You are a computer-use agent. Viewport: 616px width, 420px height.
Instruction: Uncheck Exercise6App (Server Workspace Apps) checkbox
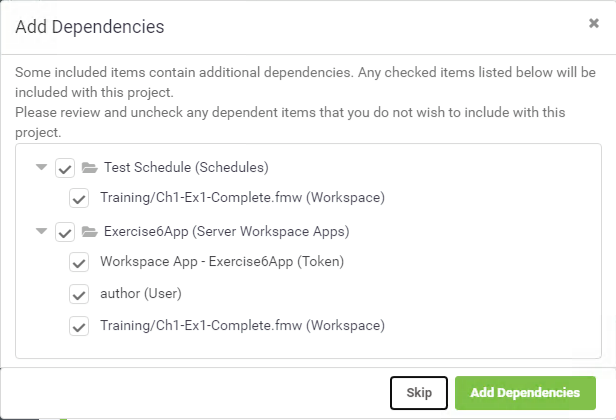click(x=65, y=232)
